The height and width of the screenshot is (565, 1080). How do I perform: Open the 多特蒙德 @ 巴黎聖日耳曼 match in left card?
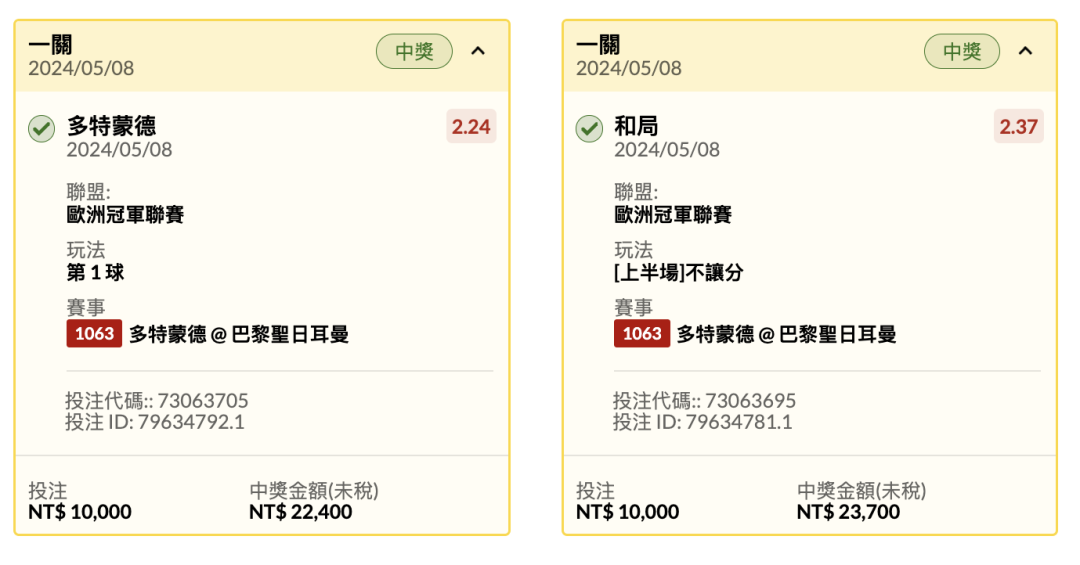coord(239,335)
